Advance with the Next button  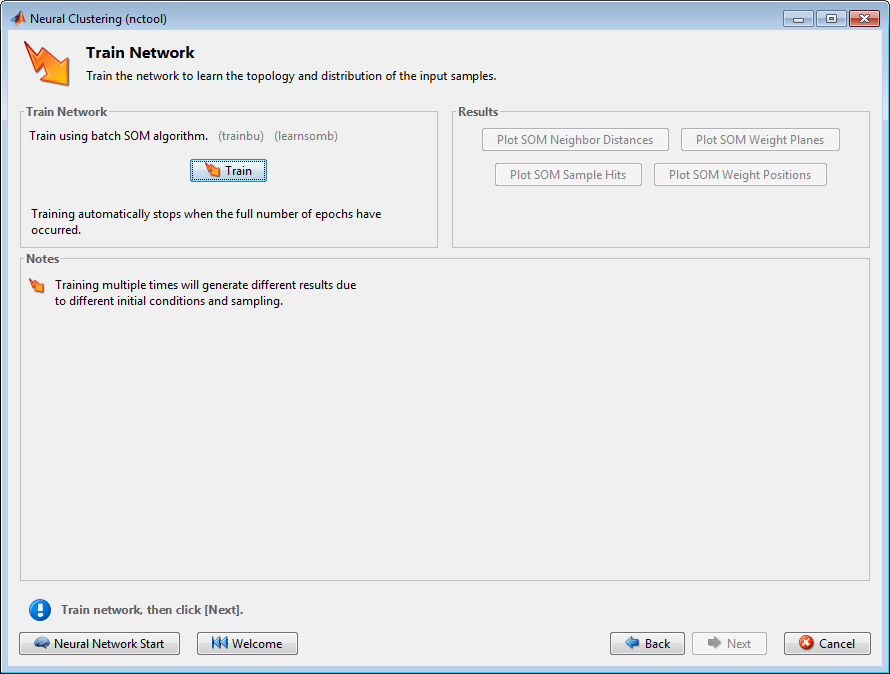(x=729, y=643)
